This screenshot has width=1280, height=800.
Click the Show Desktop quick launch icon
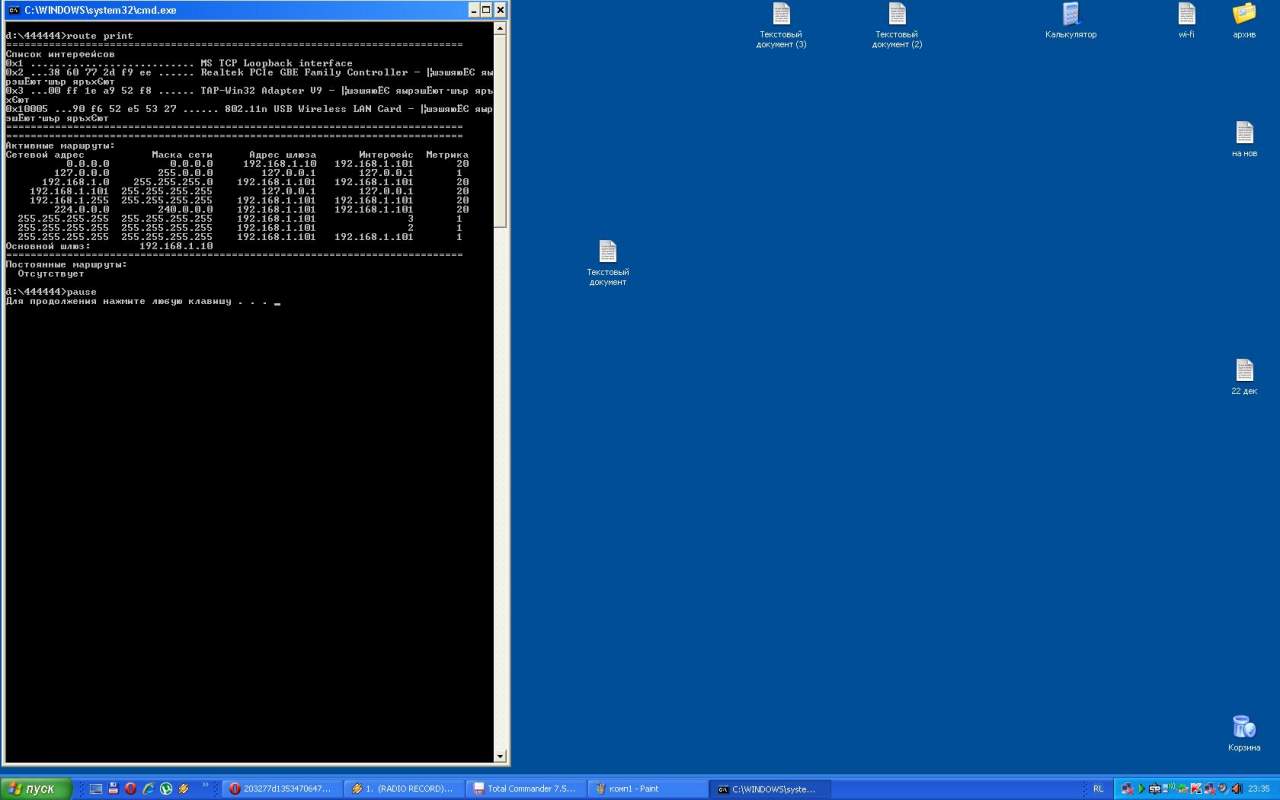[x=96, y=789]
